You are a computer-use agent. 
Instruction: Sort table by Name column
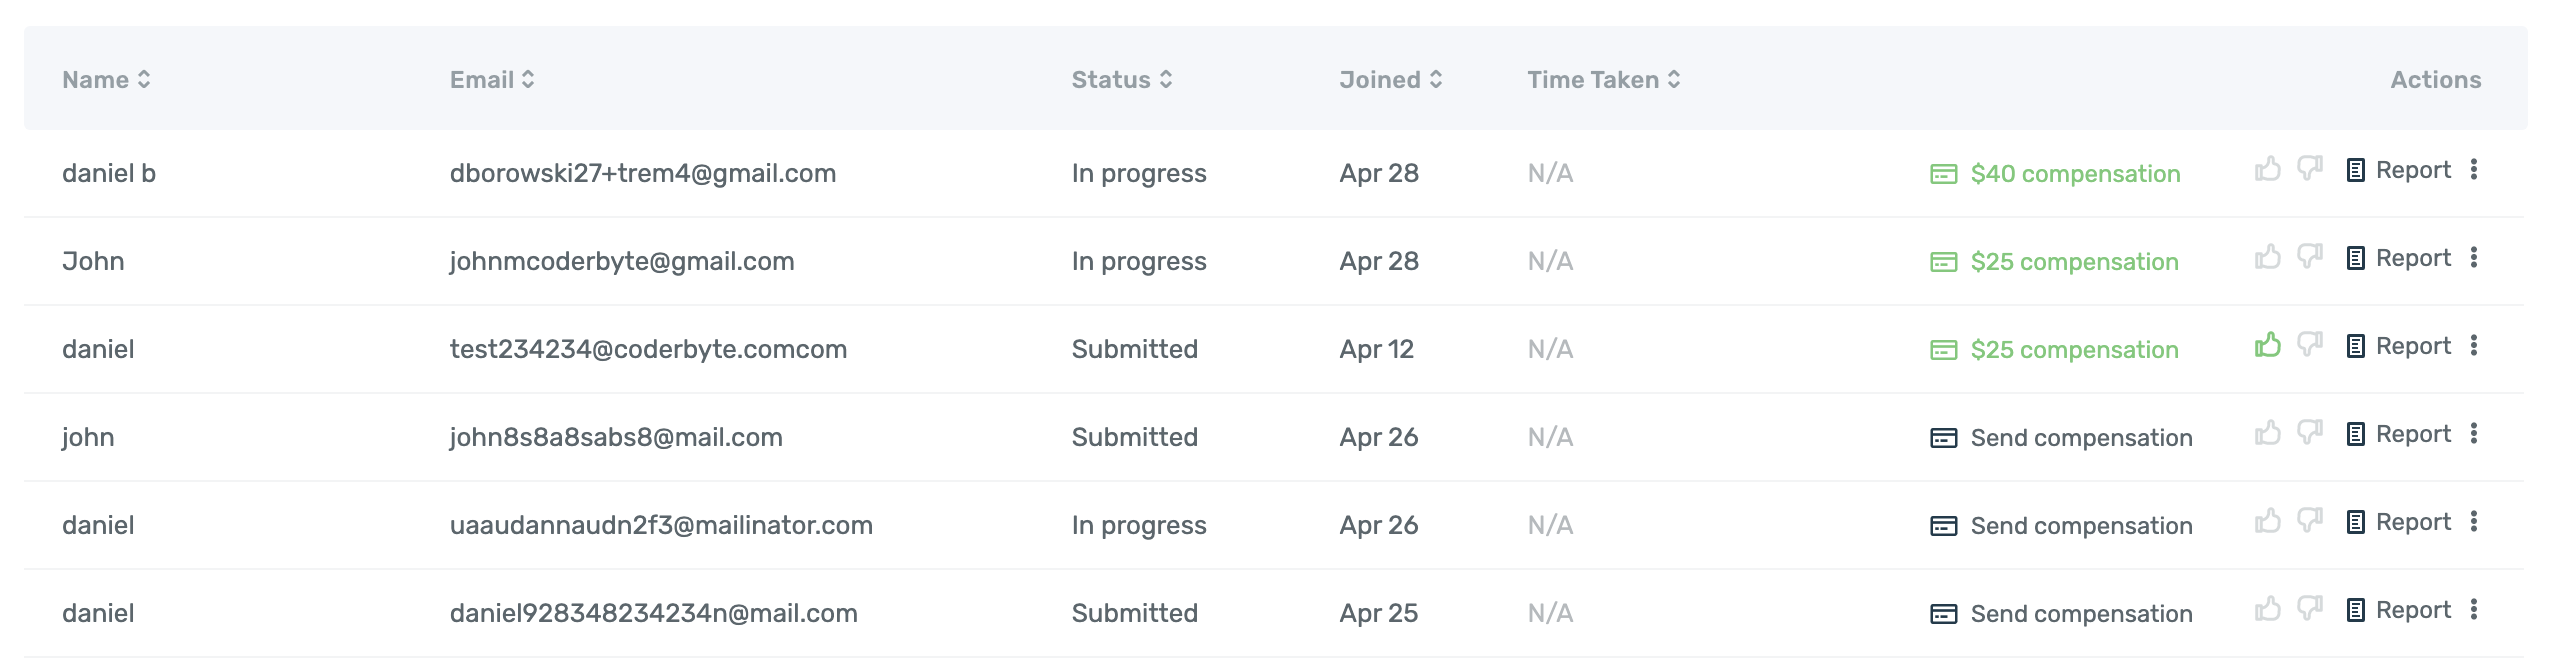pos(106,80)
